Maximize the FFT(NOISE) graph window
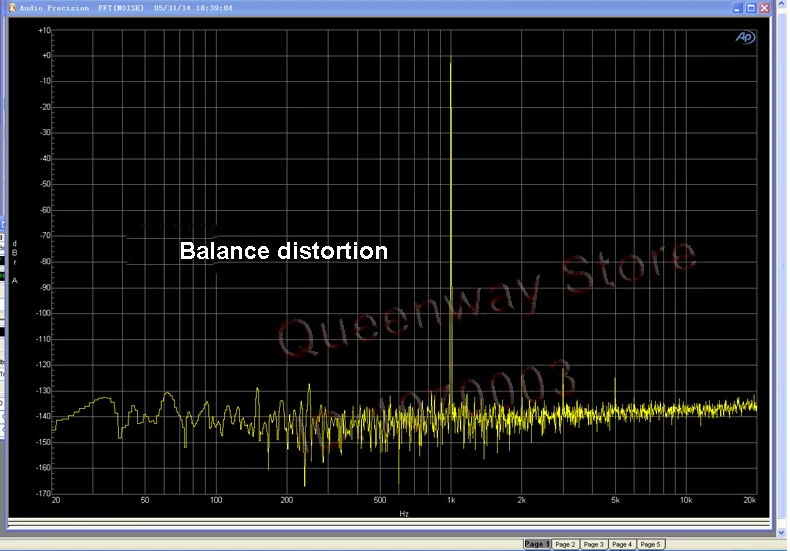790x551 pixels. (x=751, y=8)
